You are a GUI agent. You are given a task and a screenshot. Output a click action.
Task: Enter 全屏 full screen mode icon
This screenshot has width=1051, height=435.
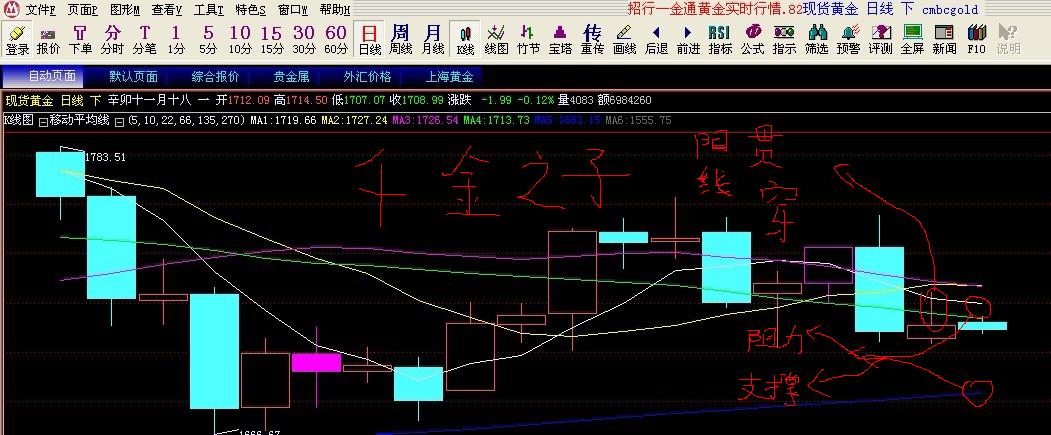click(912, 40)
